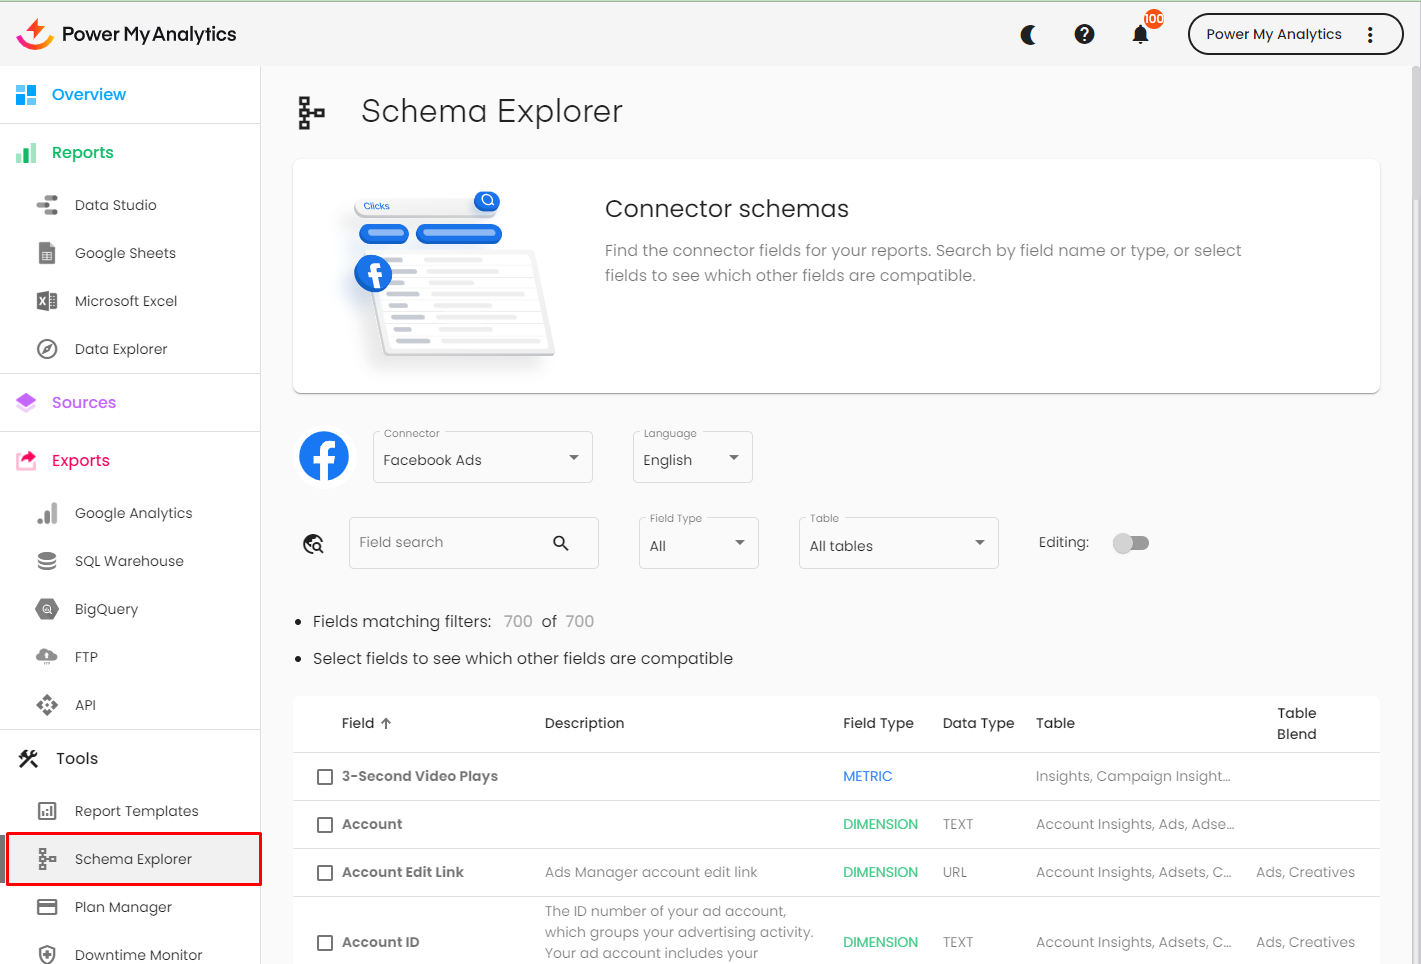This screenshot has height=964, width=1421.
Task: Toggle dark mode moon icon
Action: (x=1028, y=35)
